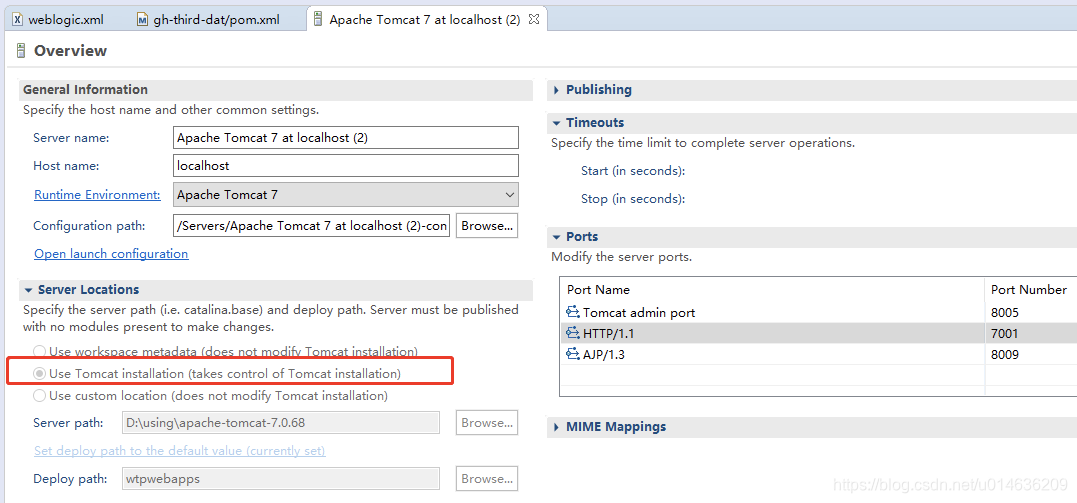Browse for the Server path
Viewport: 1077px width, 503px height.
pos(487,423)
